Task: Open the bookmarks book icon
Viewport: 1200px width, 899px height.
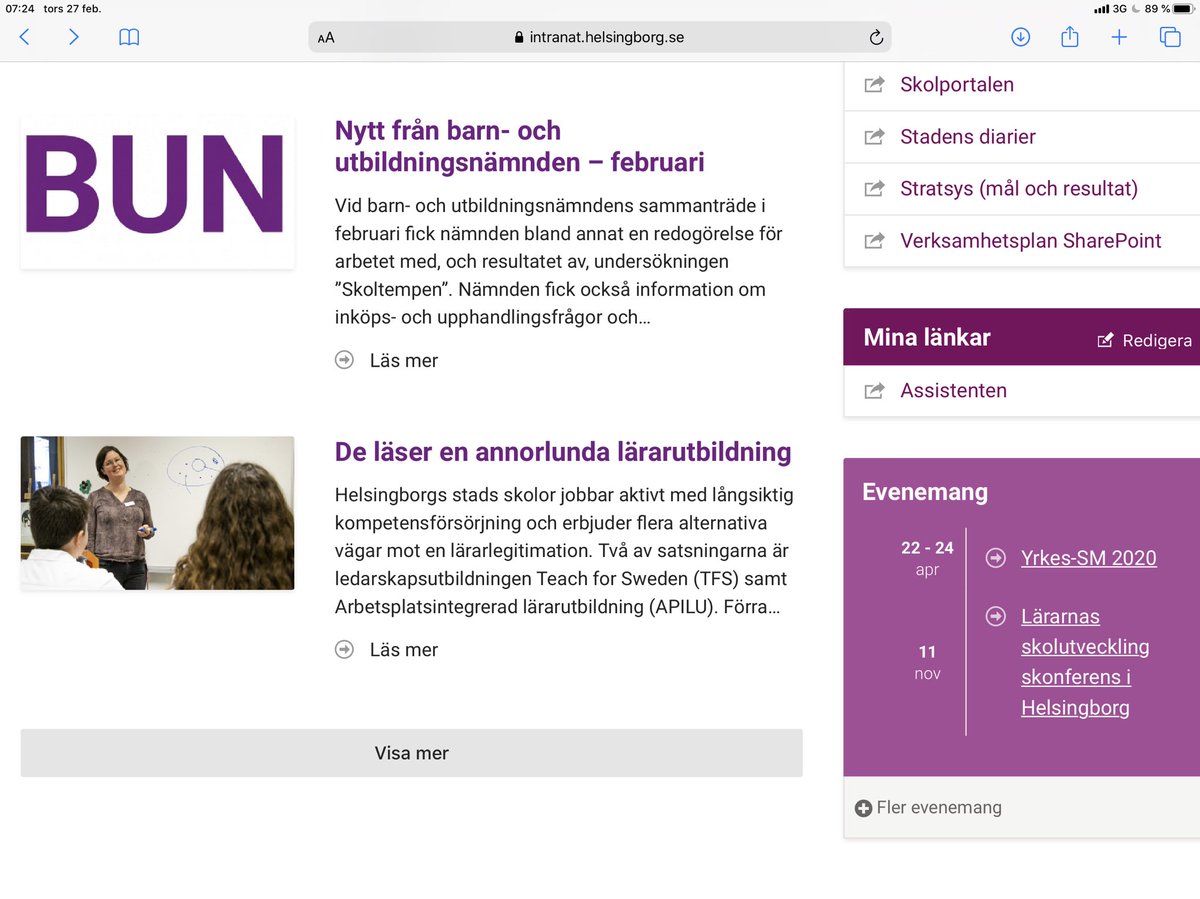Action: [129, 37]
